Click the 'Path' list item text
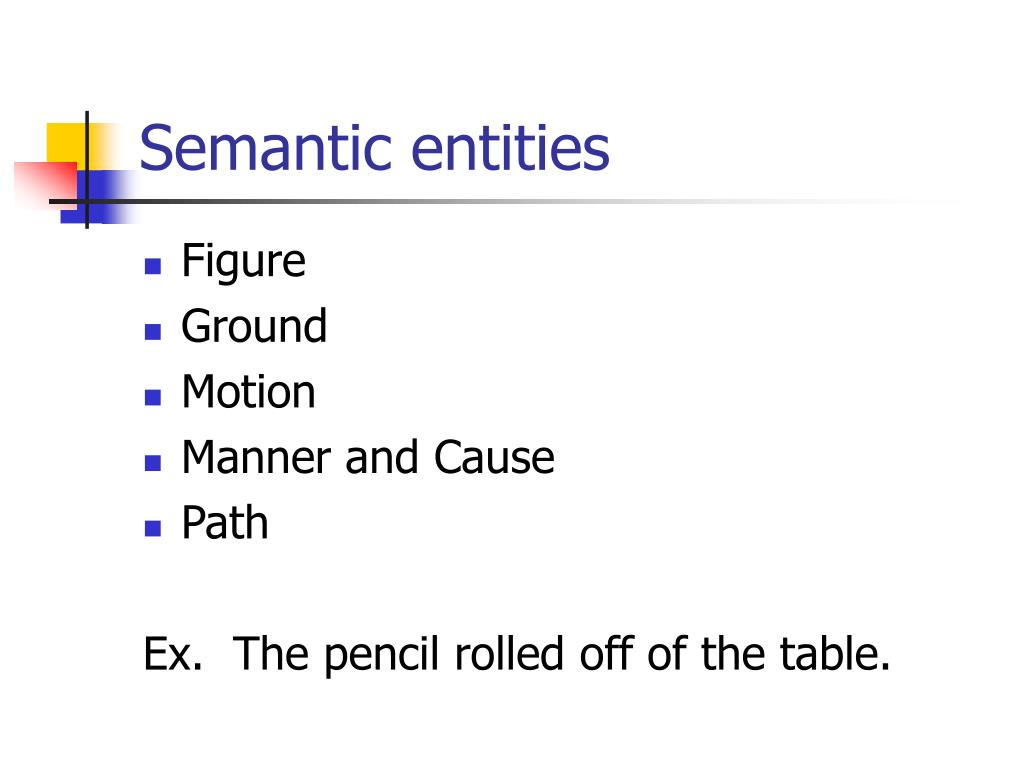Viewport: 1024px width, 768px height. coord(225,522)
